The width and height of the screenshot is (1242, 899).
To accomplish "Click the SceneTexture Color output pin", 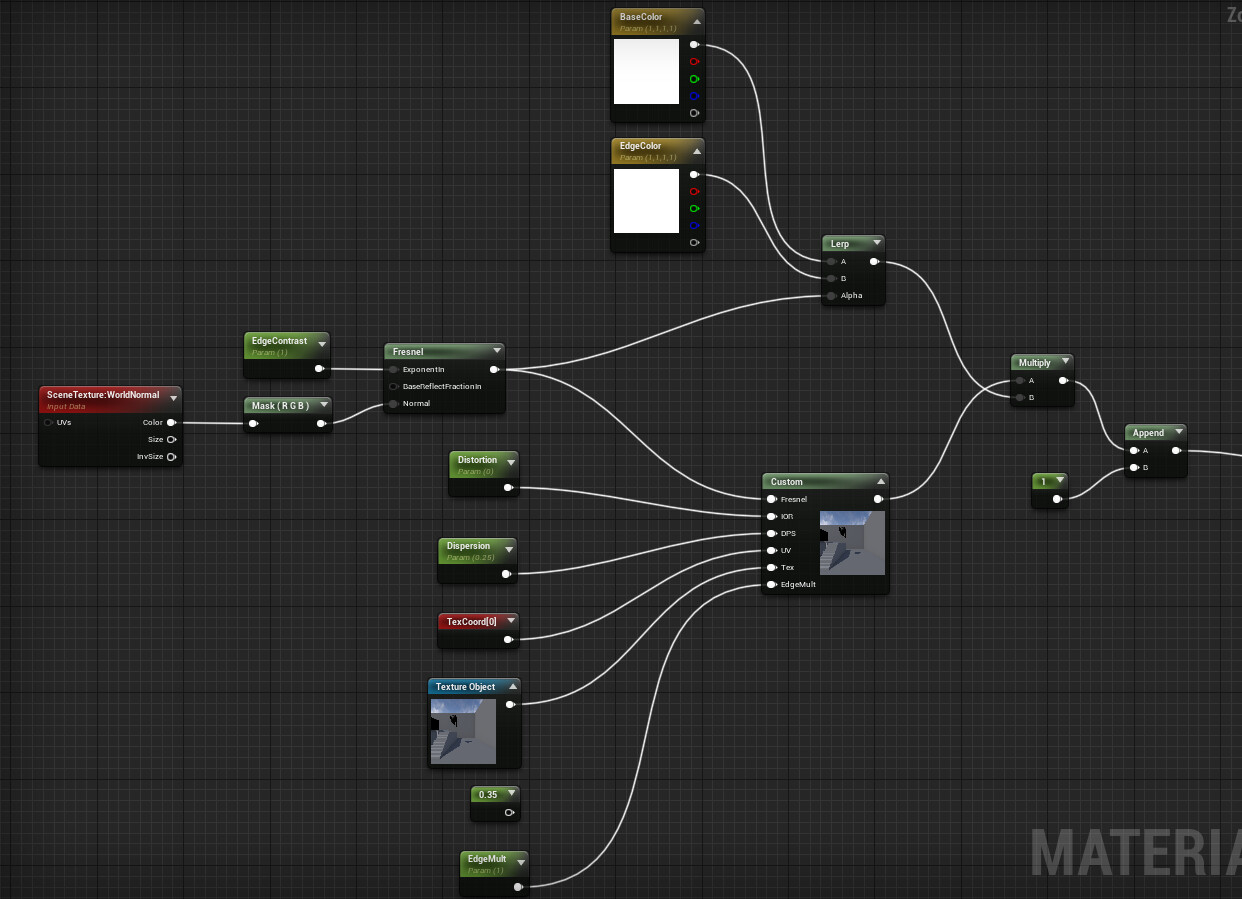I will click(172, 423).
